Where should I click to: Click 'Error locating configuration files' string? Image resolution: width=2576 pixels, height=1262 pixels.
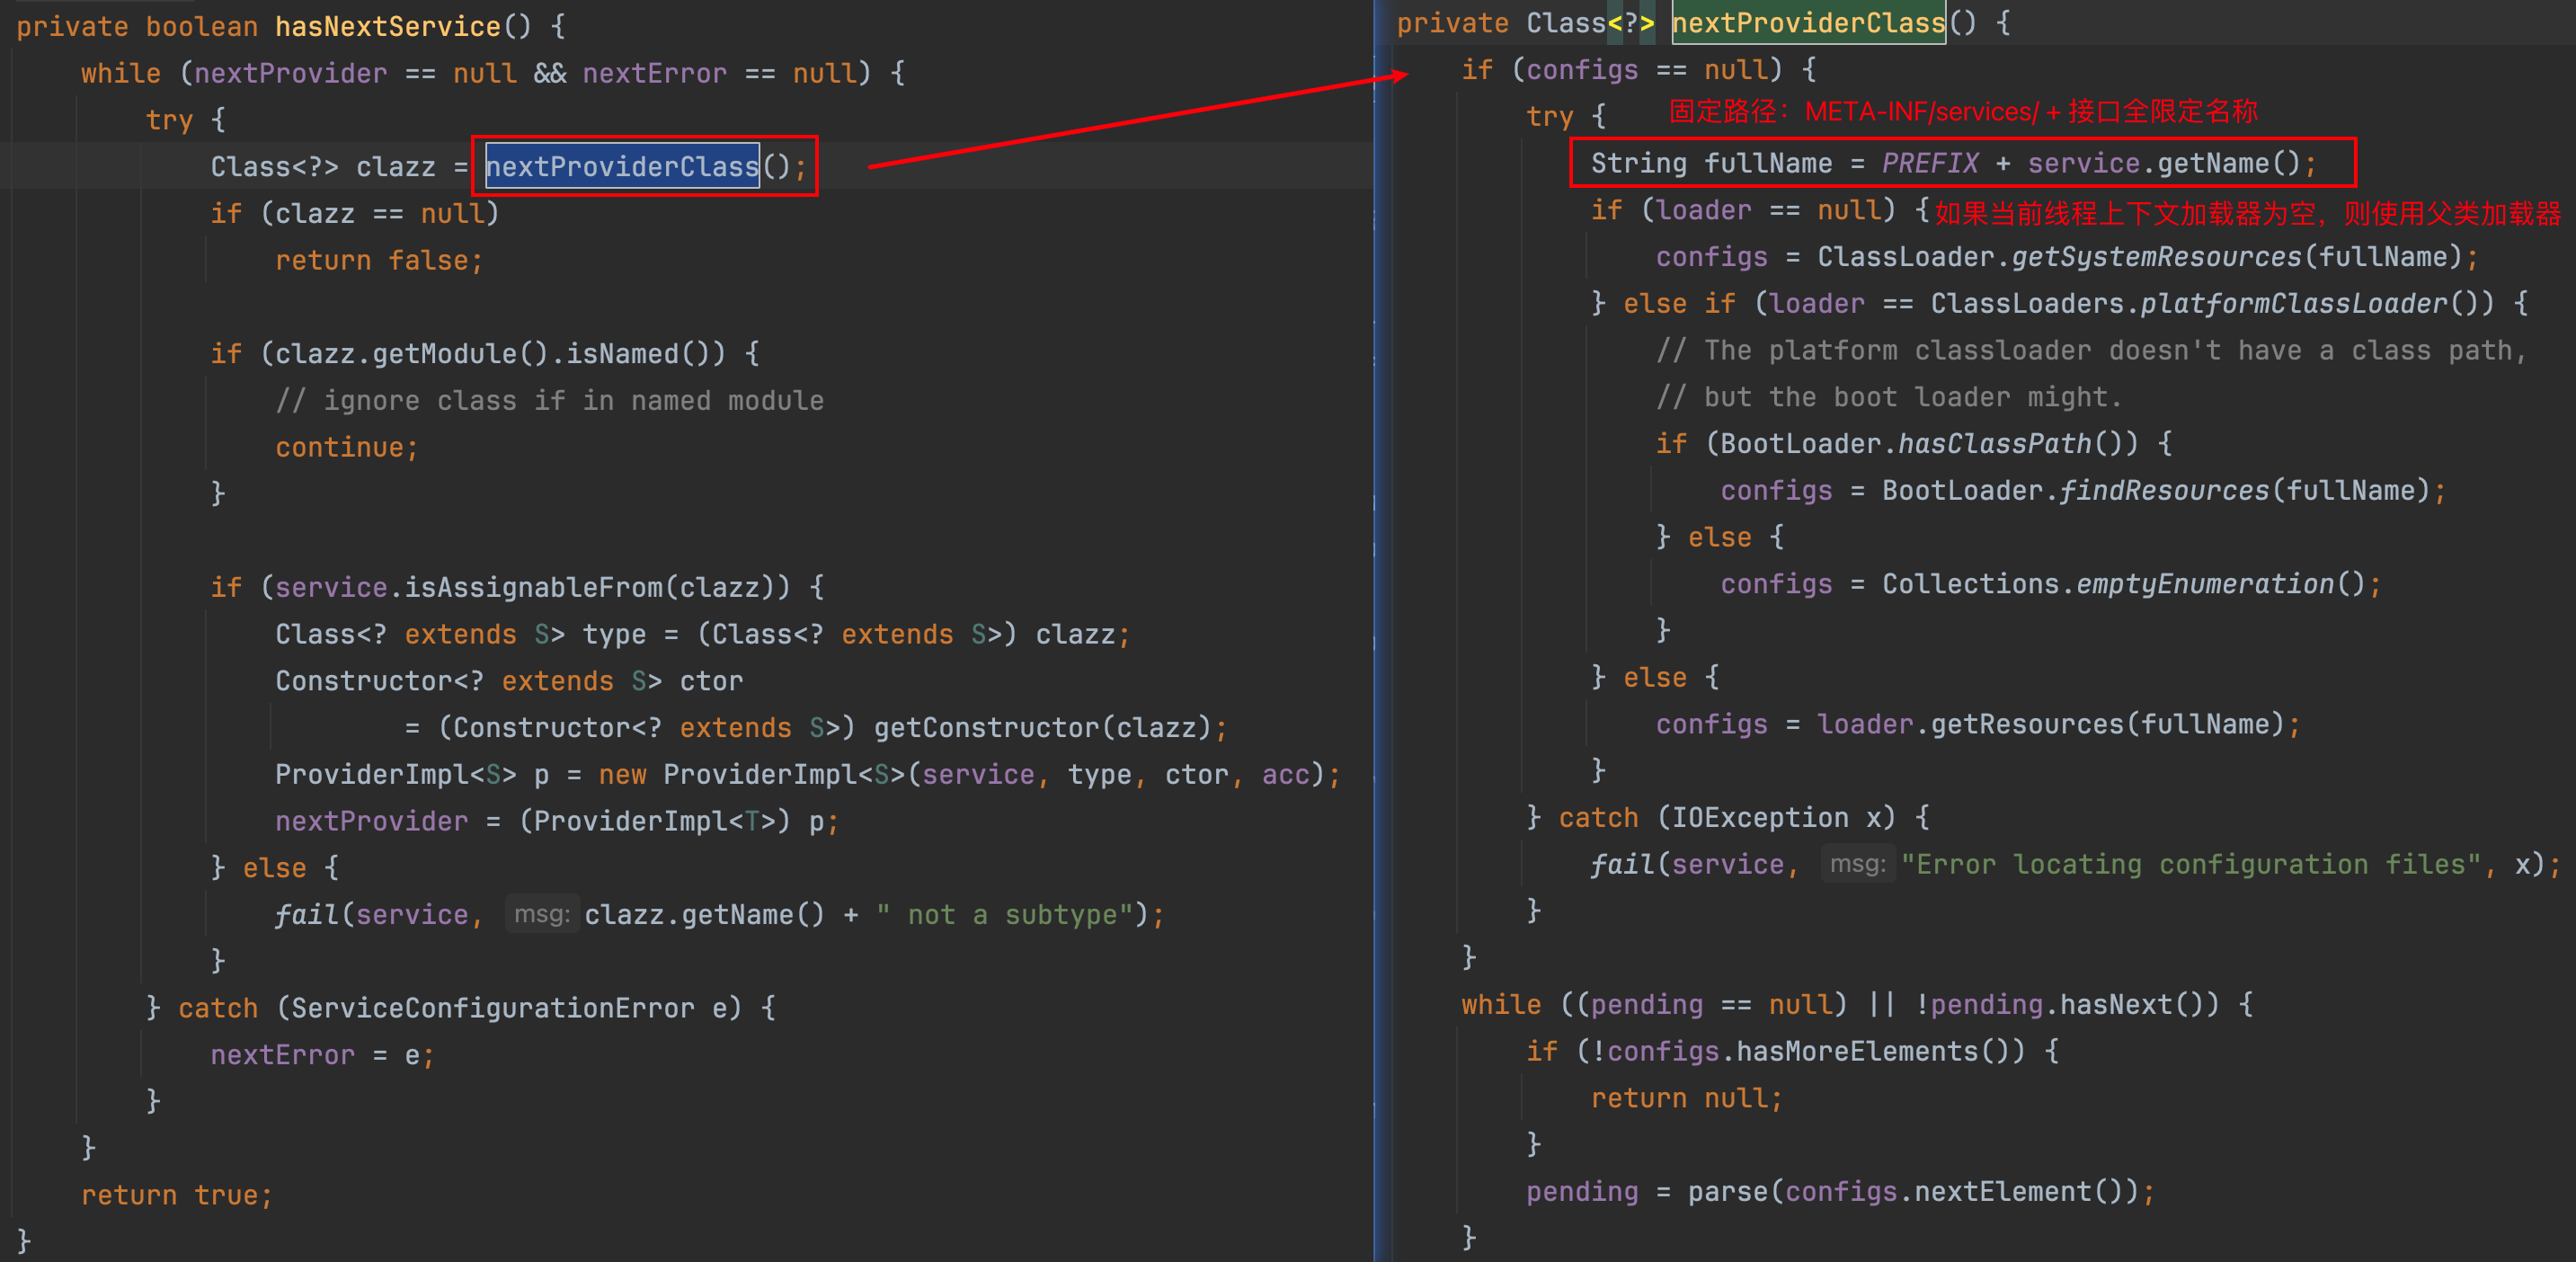tap(2190, 864)
